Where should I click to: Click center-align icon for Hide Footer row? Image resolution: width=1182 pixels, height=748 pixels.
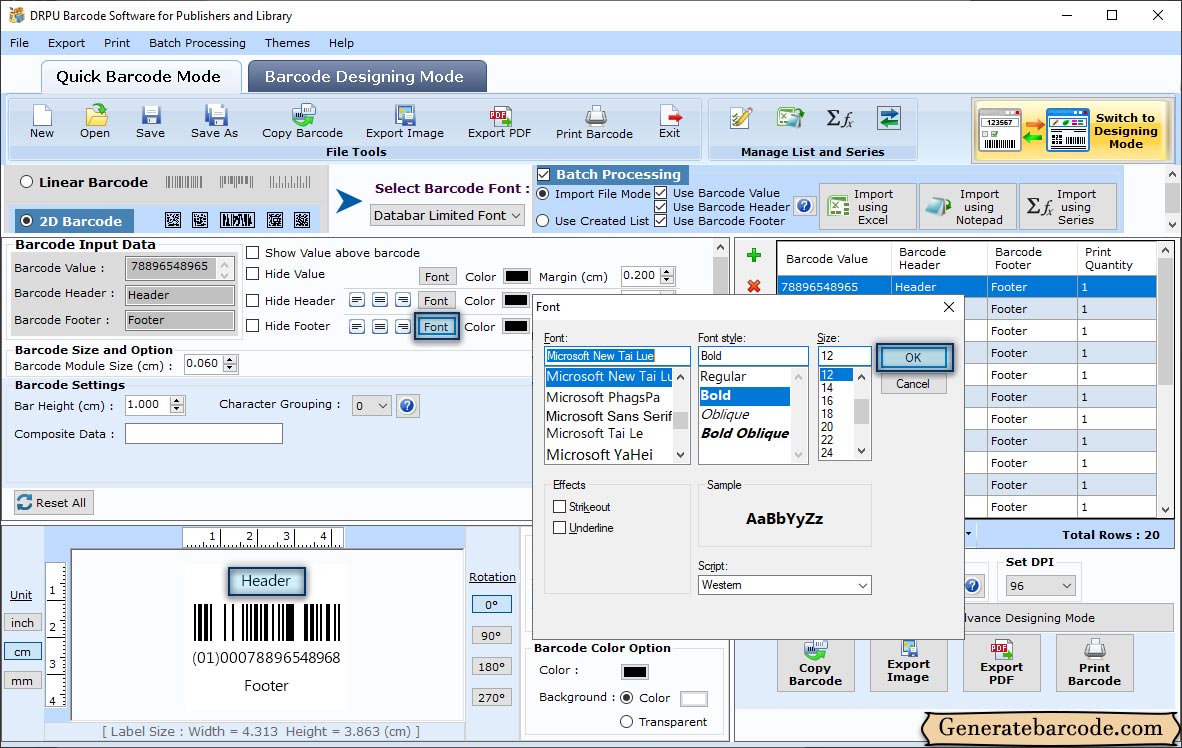pyautogui.click(x=380, y=326)
